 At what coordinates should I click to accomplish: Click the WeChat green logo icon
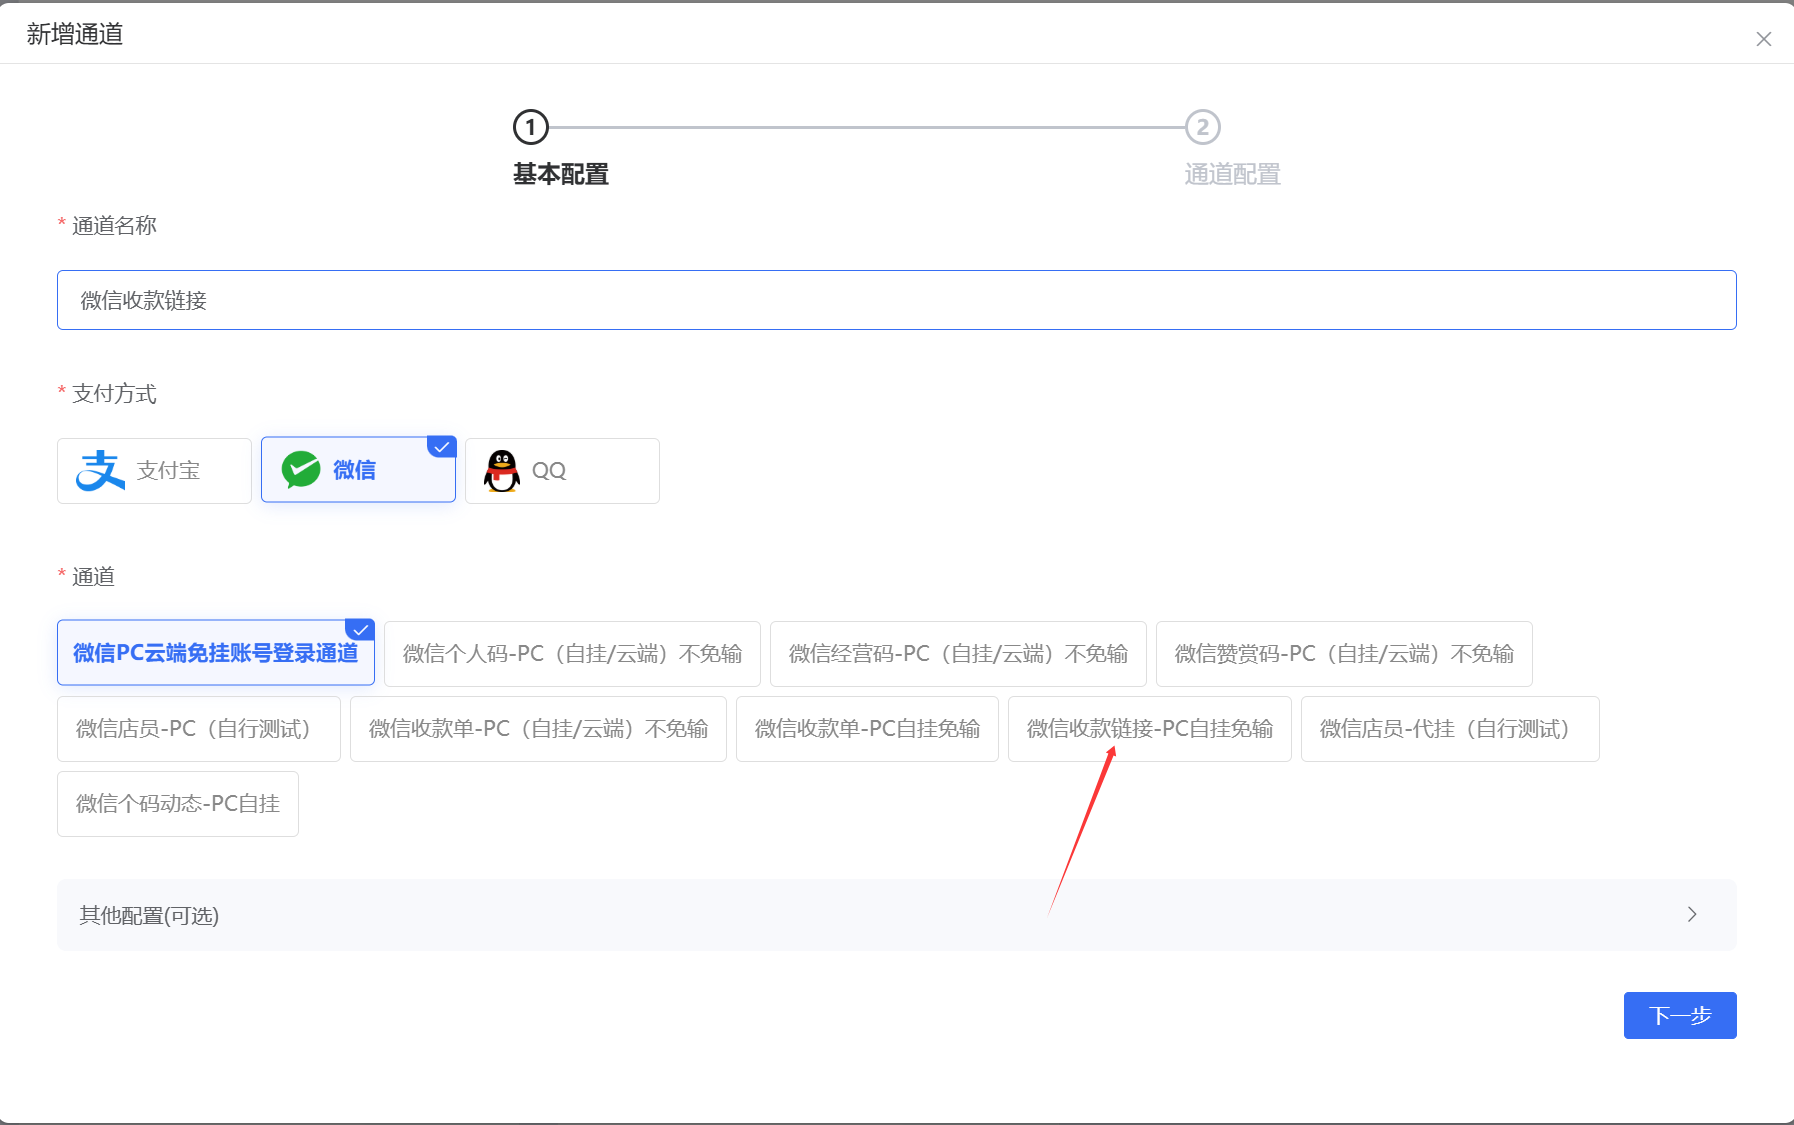(301, 469)
